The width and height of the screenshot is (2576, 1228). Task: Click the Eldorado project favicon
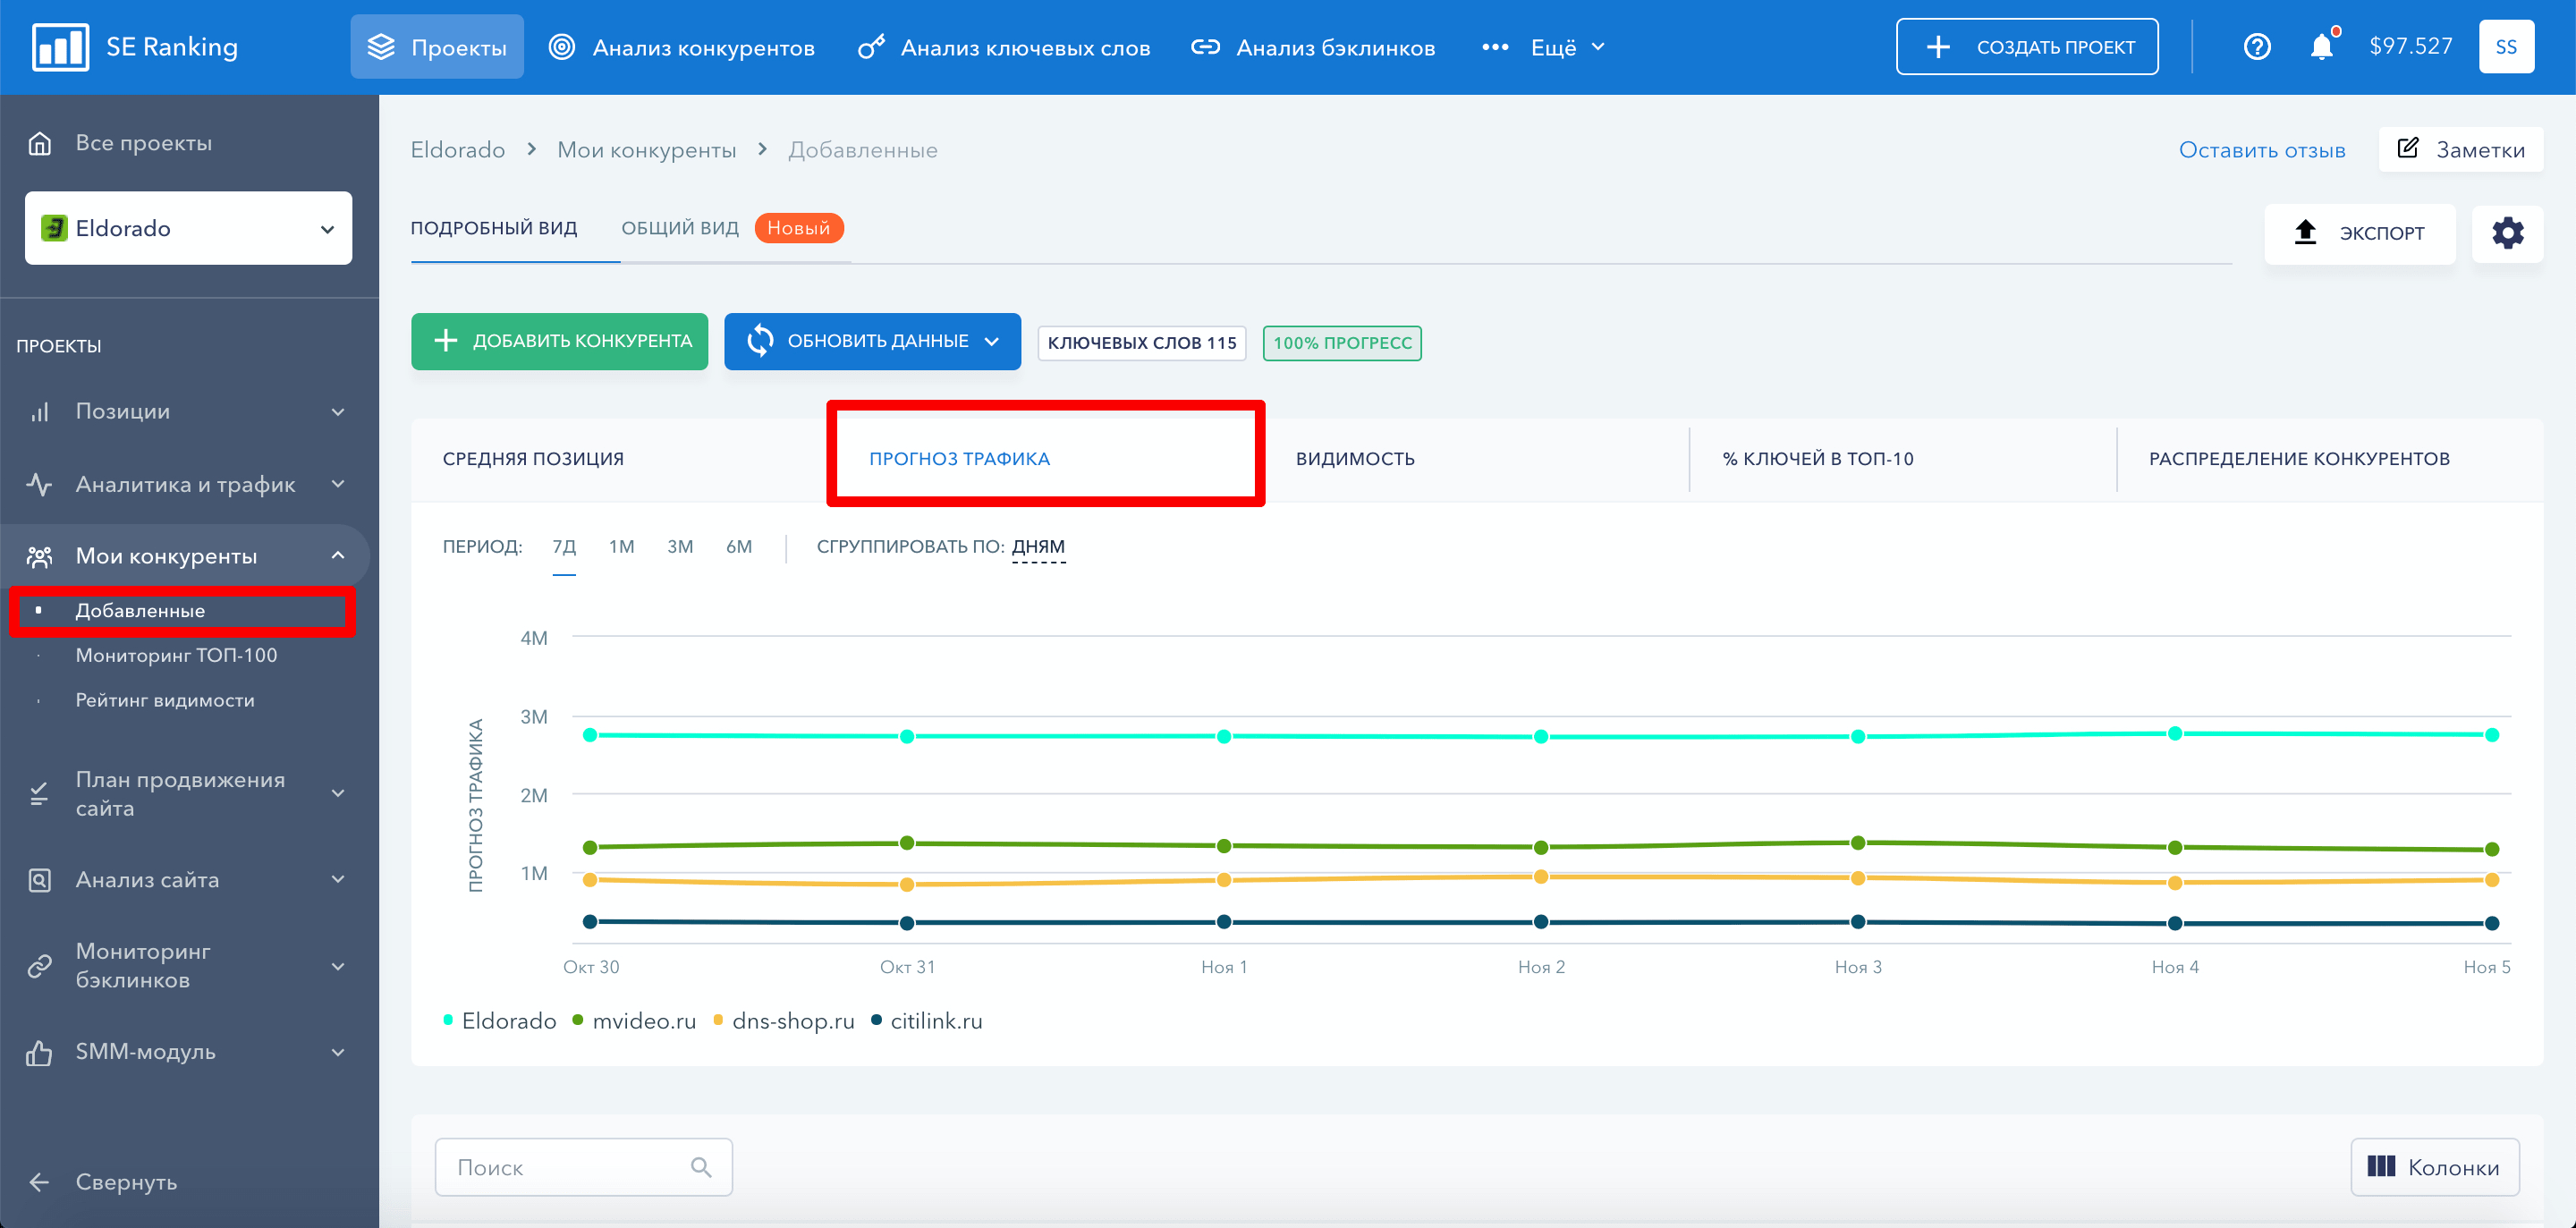(53, 228)
